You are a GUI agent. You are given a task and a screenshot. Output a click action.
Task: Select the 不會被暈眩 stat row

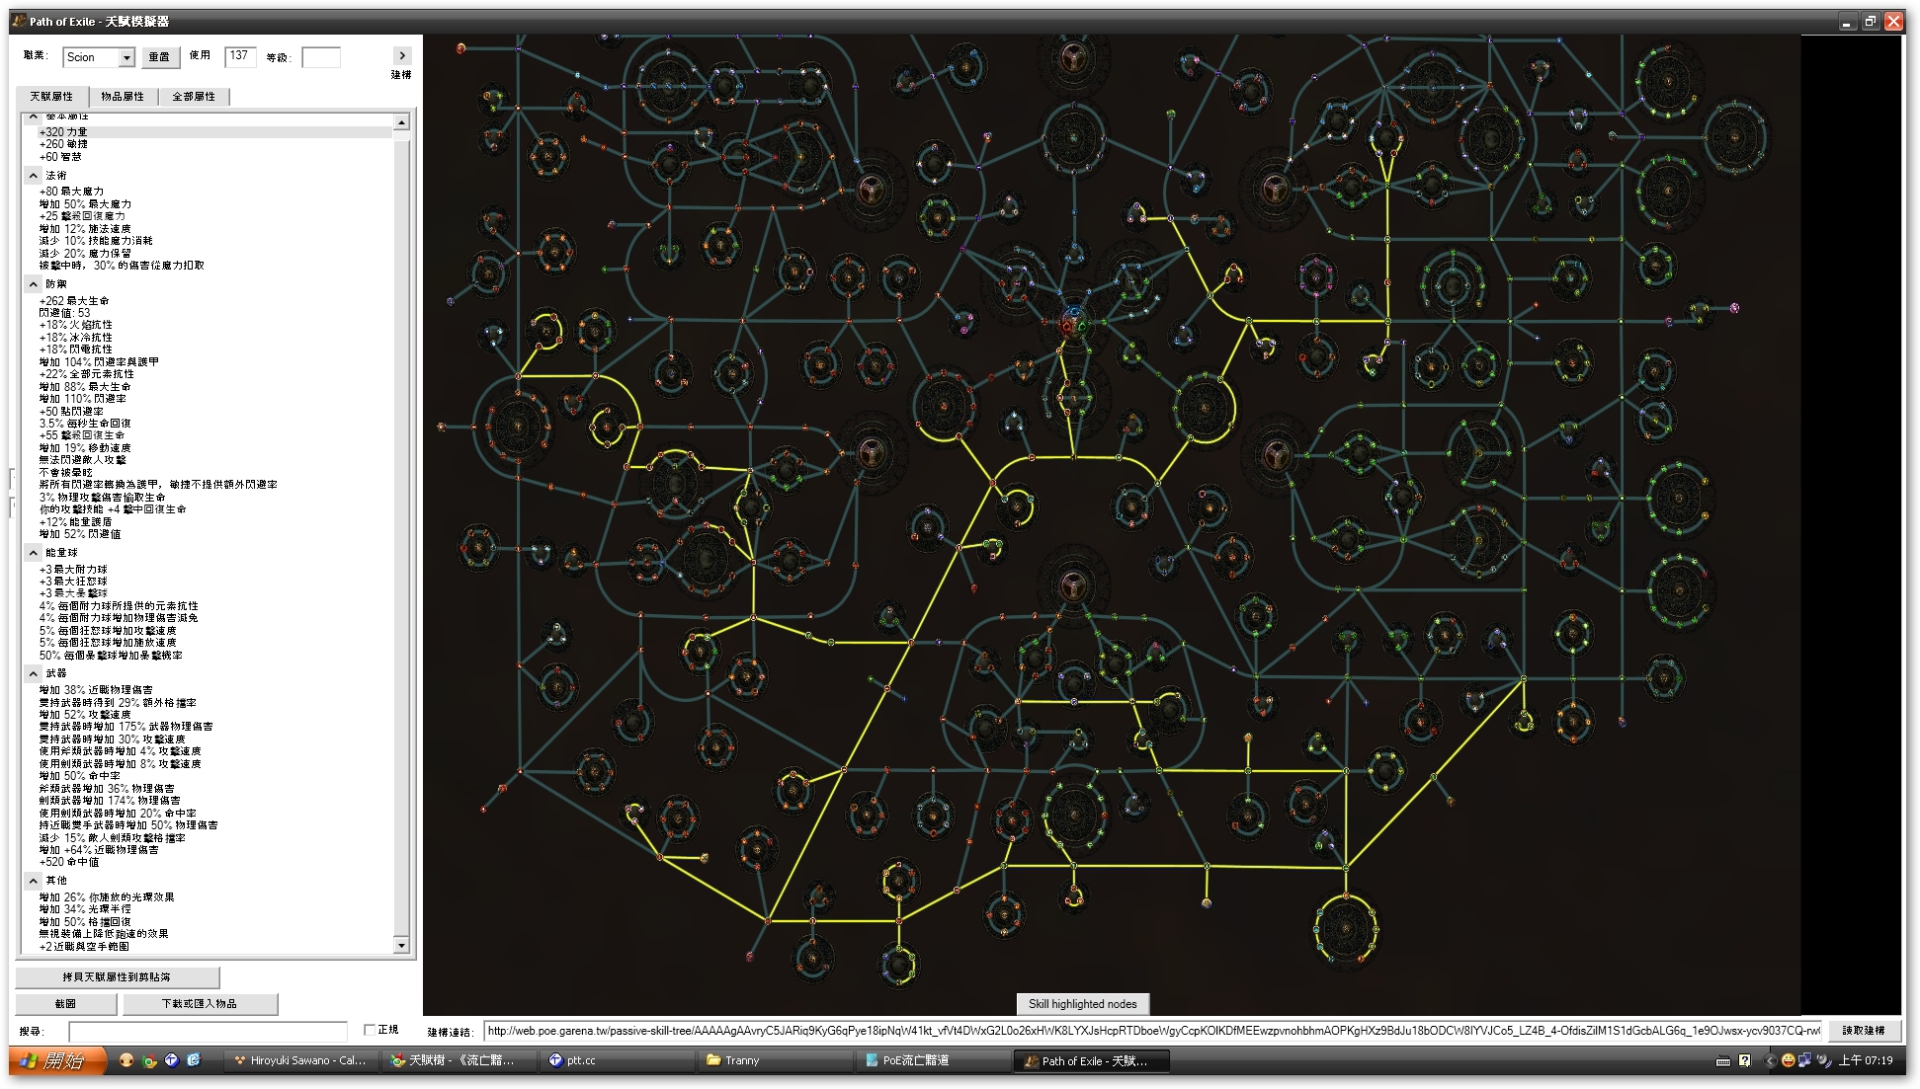pyautogui.click(x=214, y=473)
